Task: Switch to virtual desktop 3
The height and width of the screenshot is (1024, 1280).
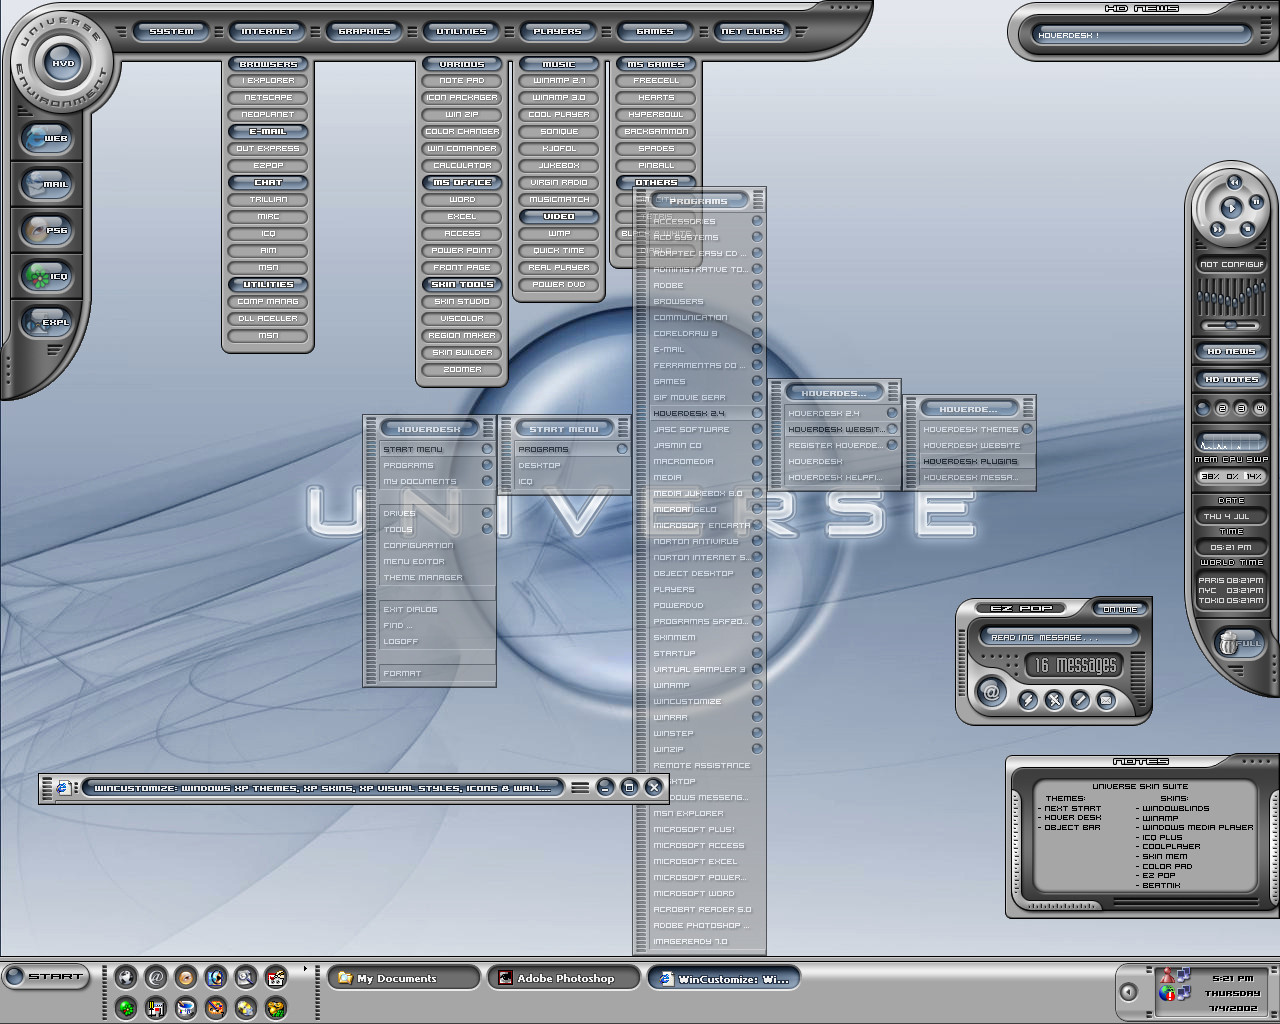Action: coord(1241,408)
